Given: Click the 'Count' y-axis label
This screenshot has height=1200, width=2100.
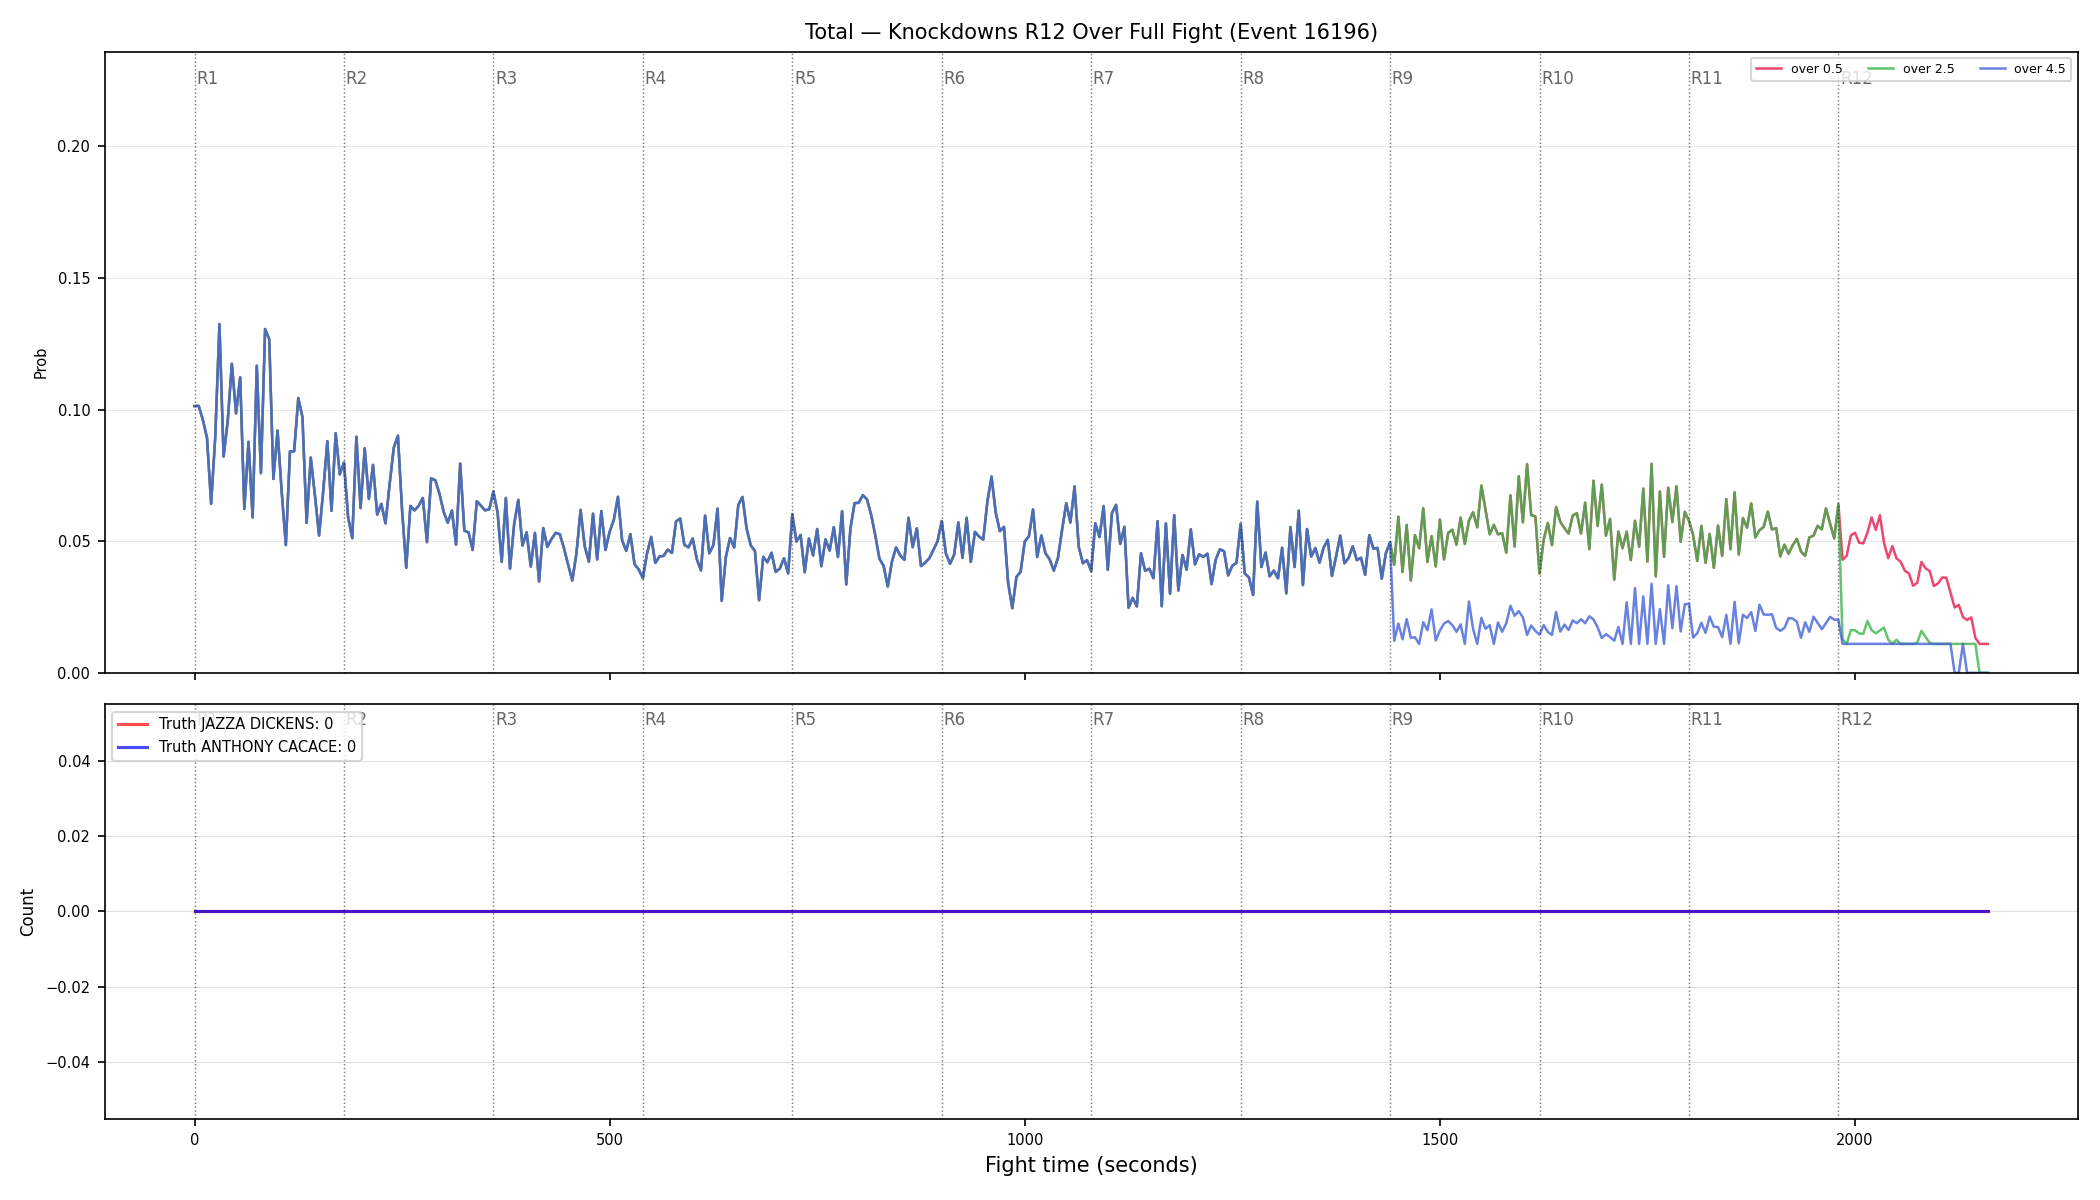Looking at the screenshot, I should [x=27, y=912].
